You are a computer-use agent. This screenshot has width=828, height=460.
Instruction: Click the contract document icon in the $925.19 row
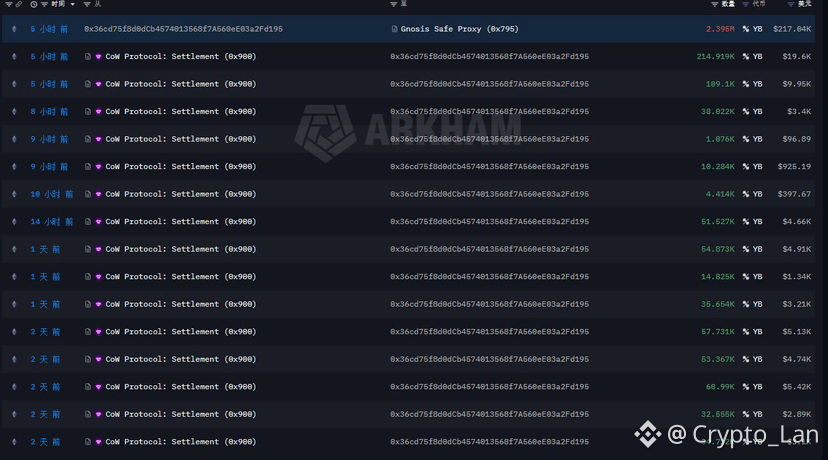click(x=88, y=166)
